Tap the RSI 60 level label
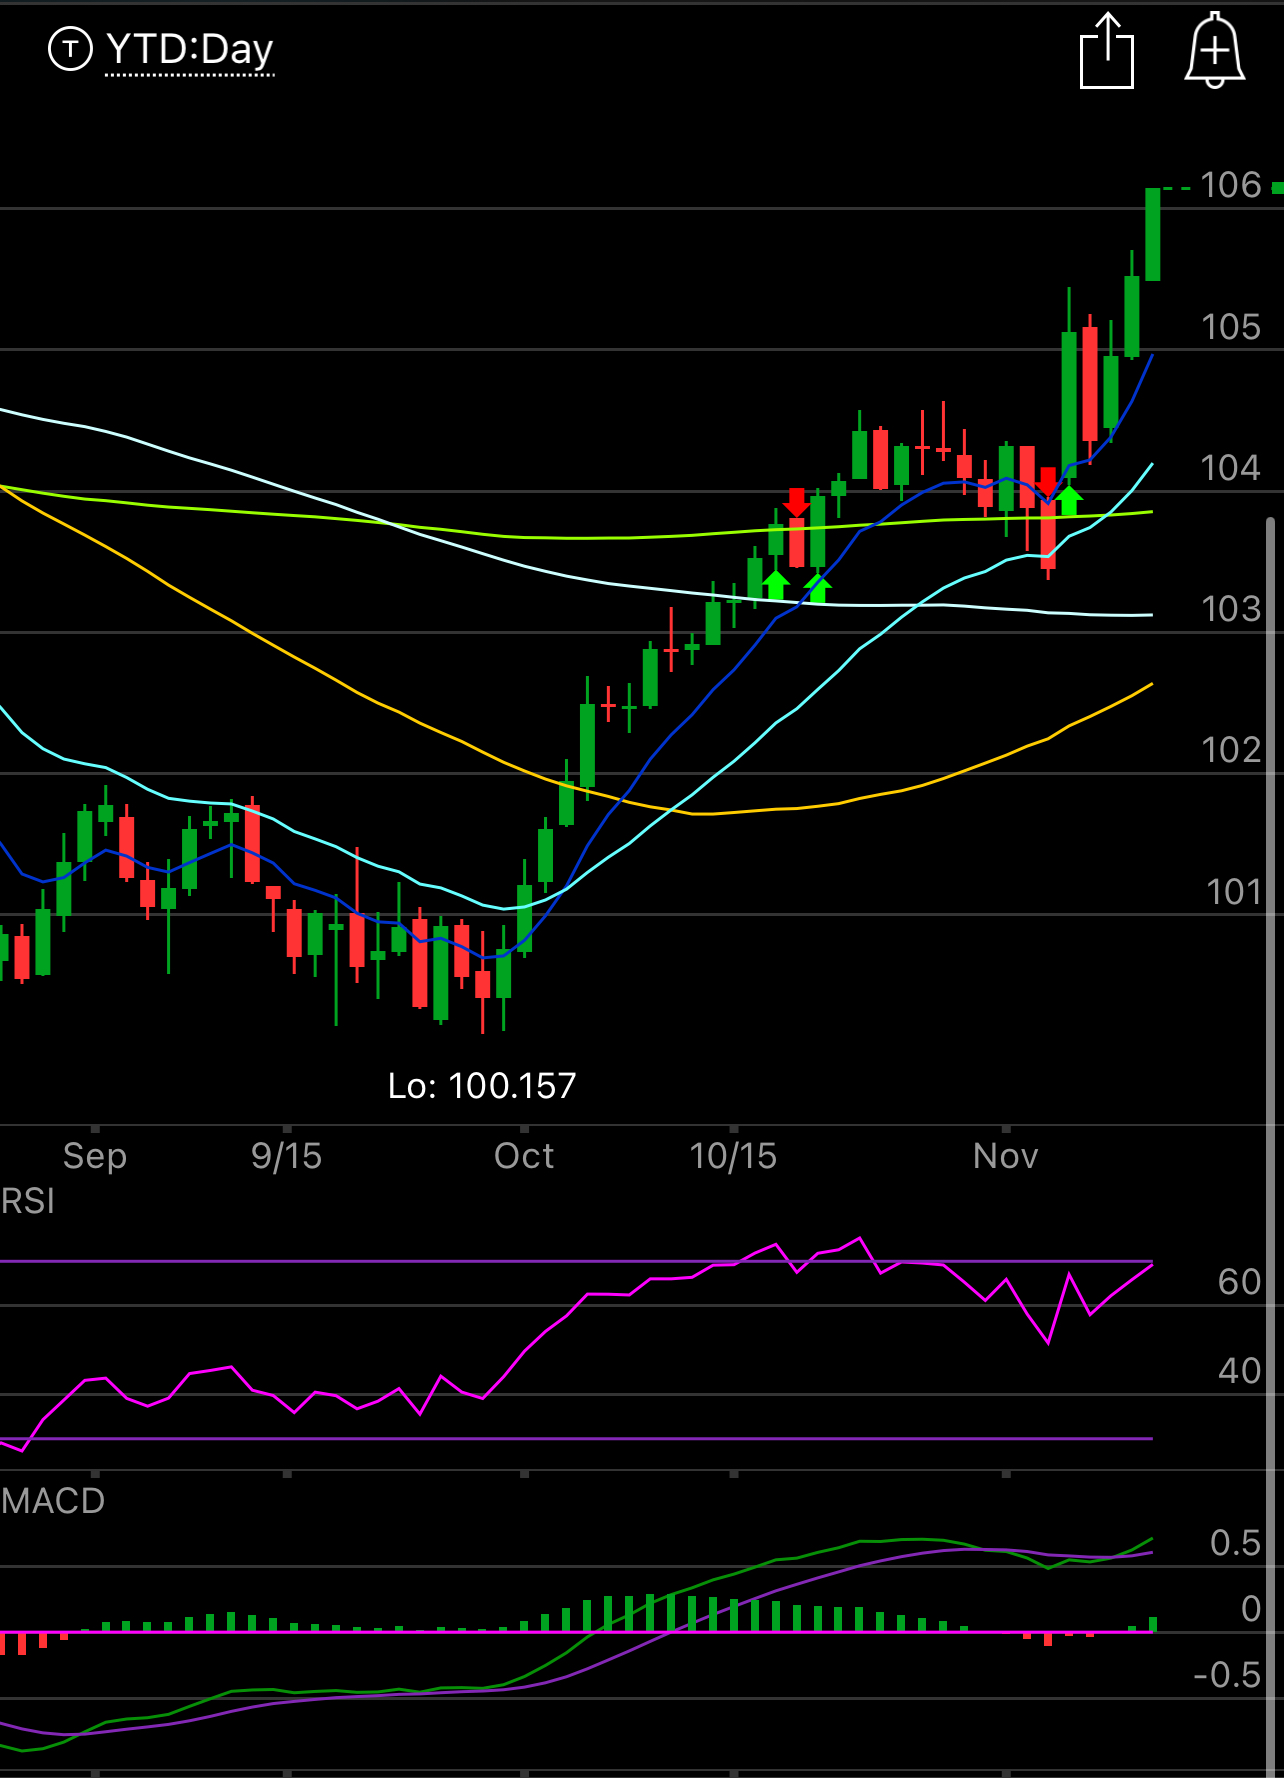 [x=1239, y=1282]
